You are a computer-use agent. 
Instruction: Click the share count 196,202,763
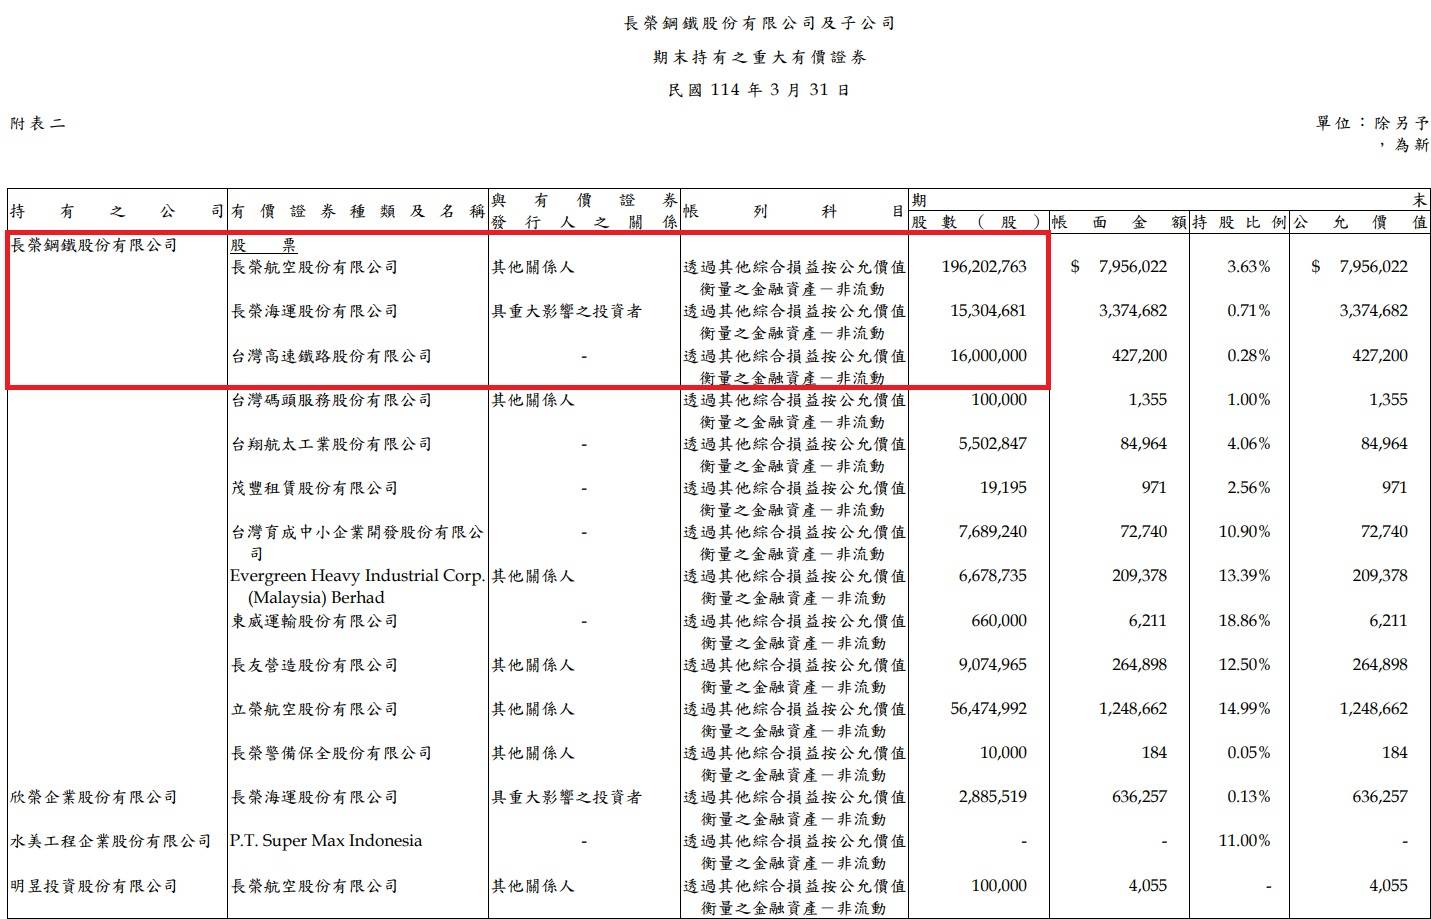pos(984,267)
